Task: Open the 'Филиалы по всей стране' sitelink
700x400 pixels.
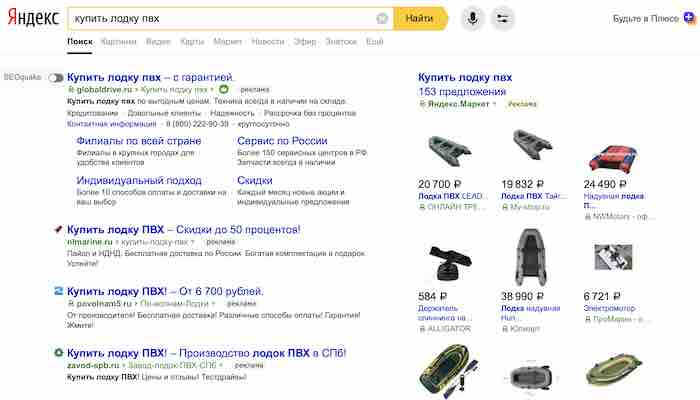Action: [x=139, y=141]
